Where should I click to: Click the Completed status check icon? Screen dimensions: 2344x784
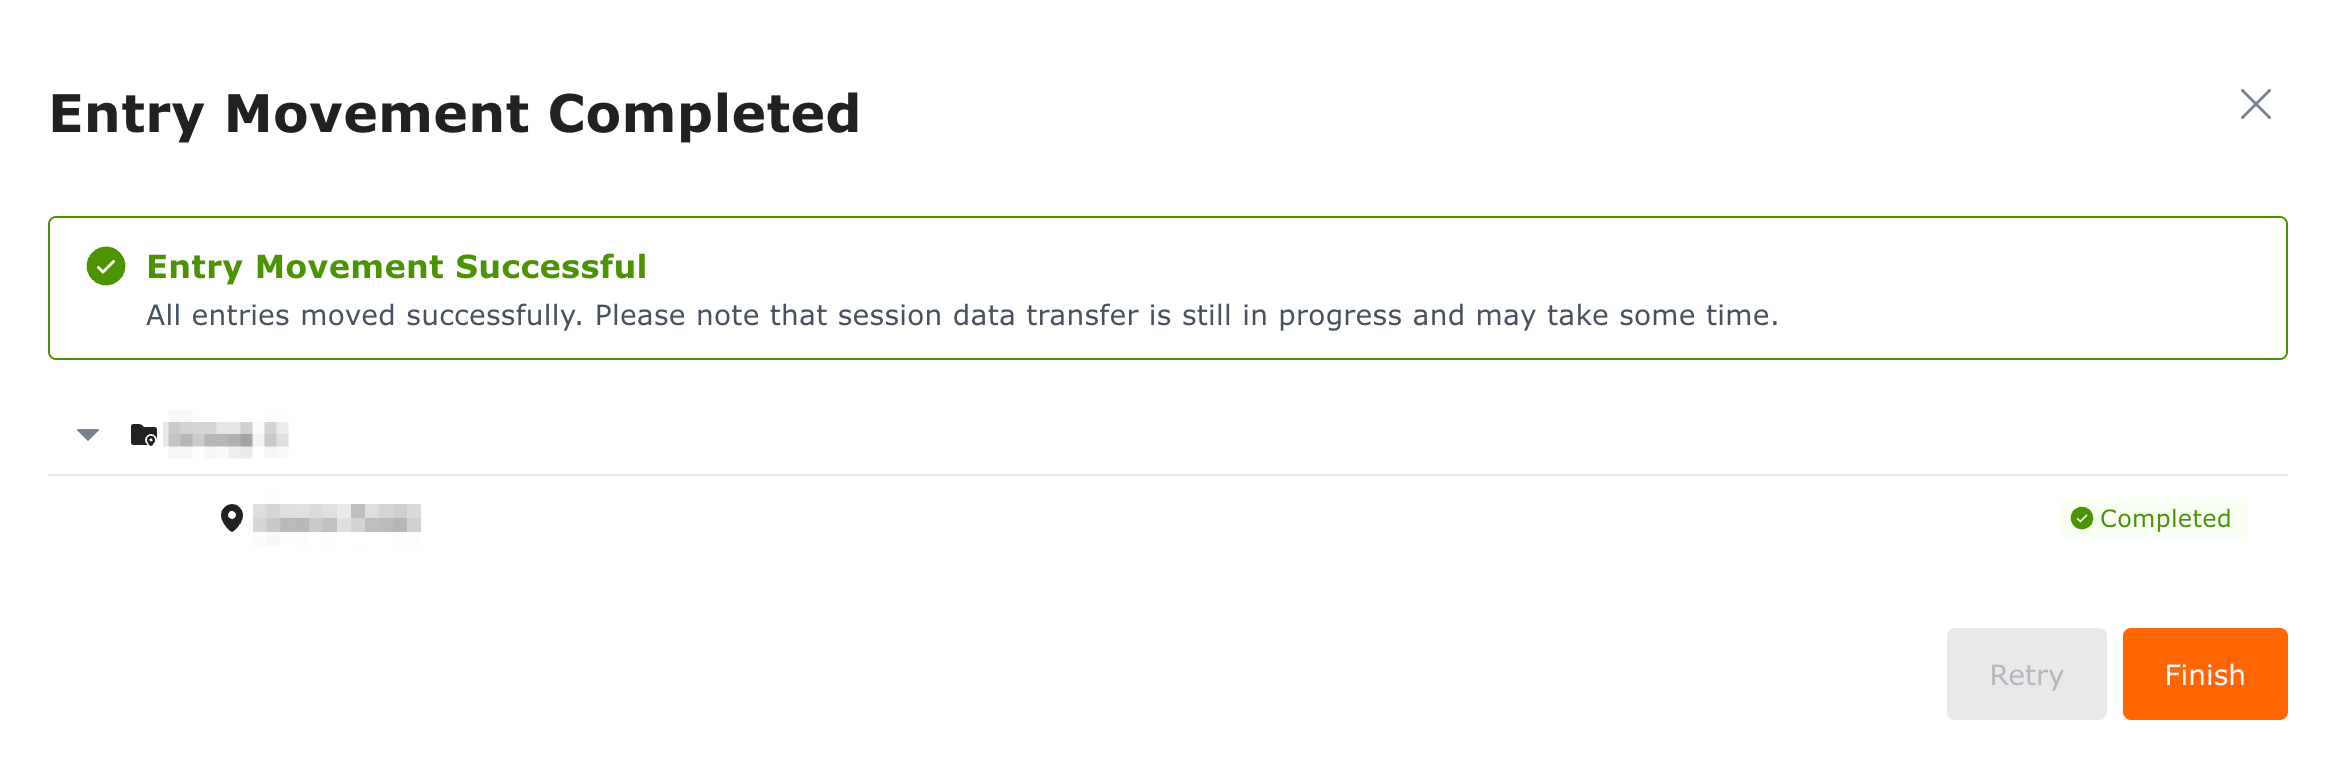pyautogui.click(x=2082, y=518)
